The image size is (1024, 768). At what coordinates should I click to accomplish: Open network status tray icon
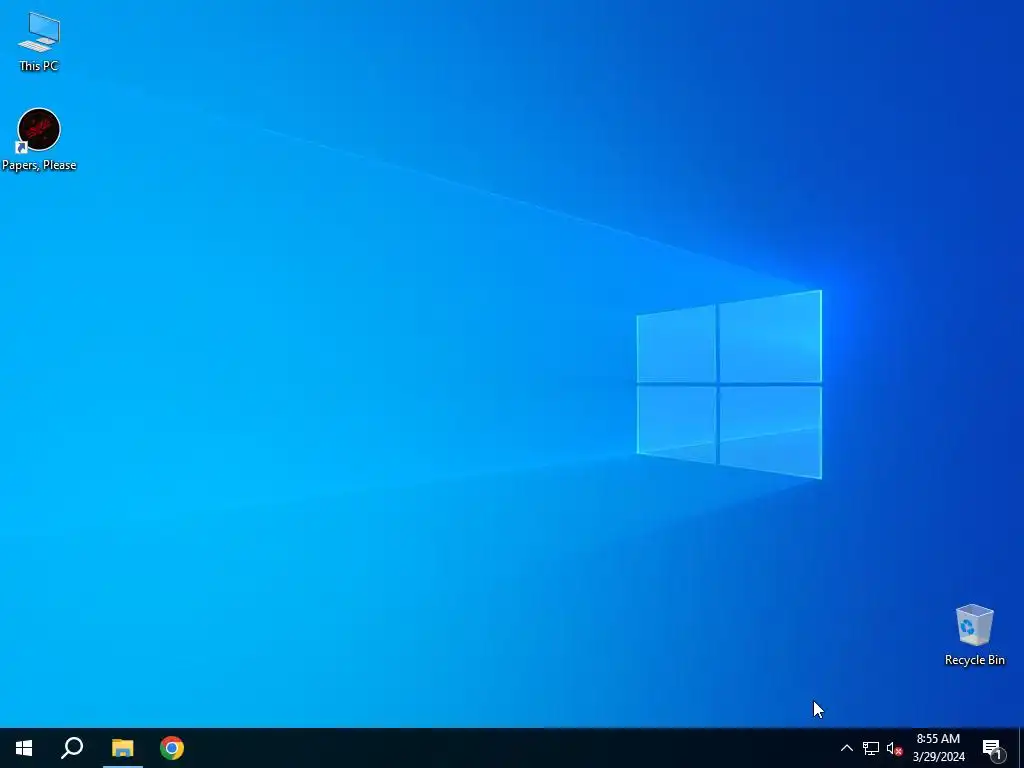point(871,748)
